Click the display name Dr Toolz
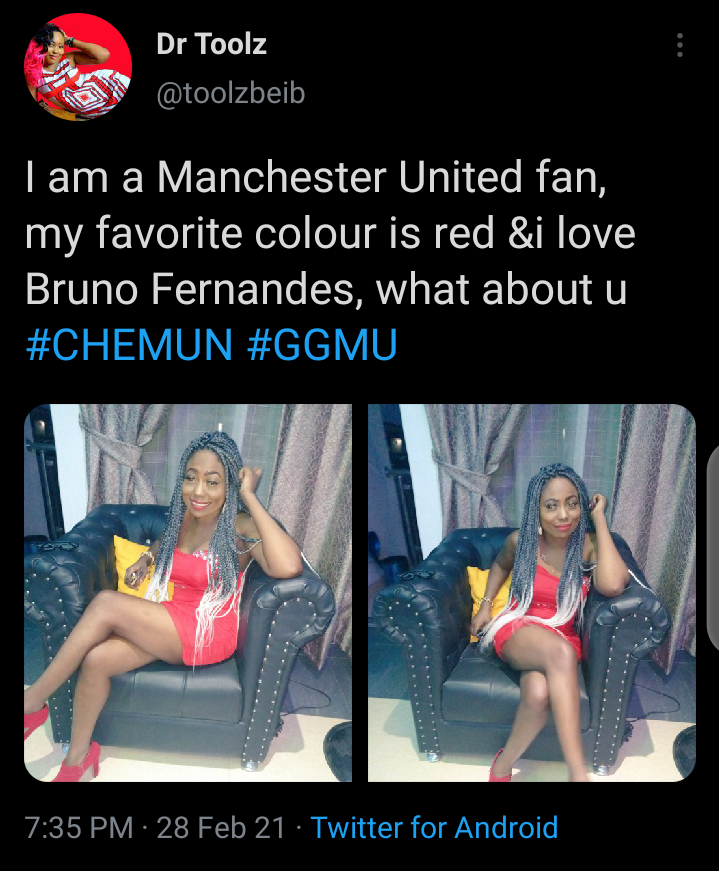The height and width of the screenshot is (871, 719). [x=211, y=44]
